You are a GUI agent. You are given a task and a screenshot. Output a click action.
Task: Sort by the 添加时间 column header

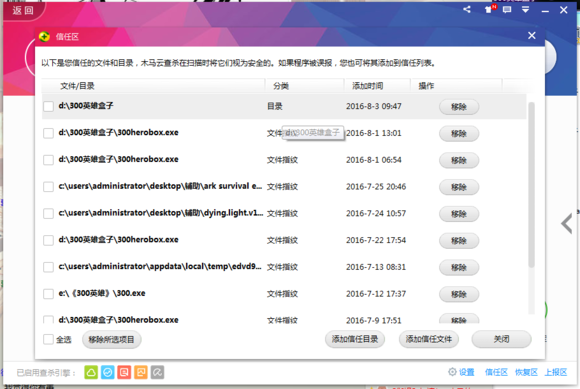[377, 86]
